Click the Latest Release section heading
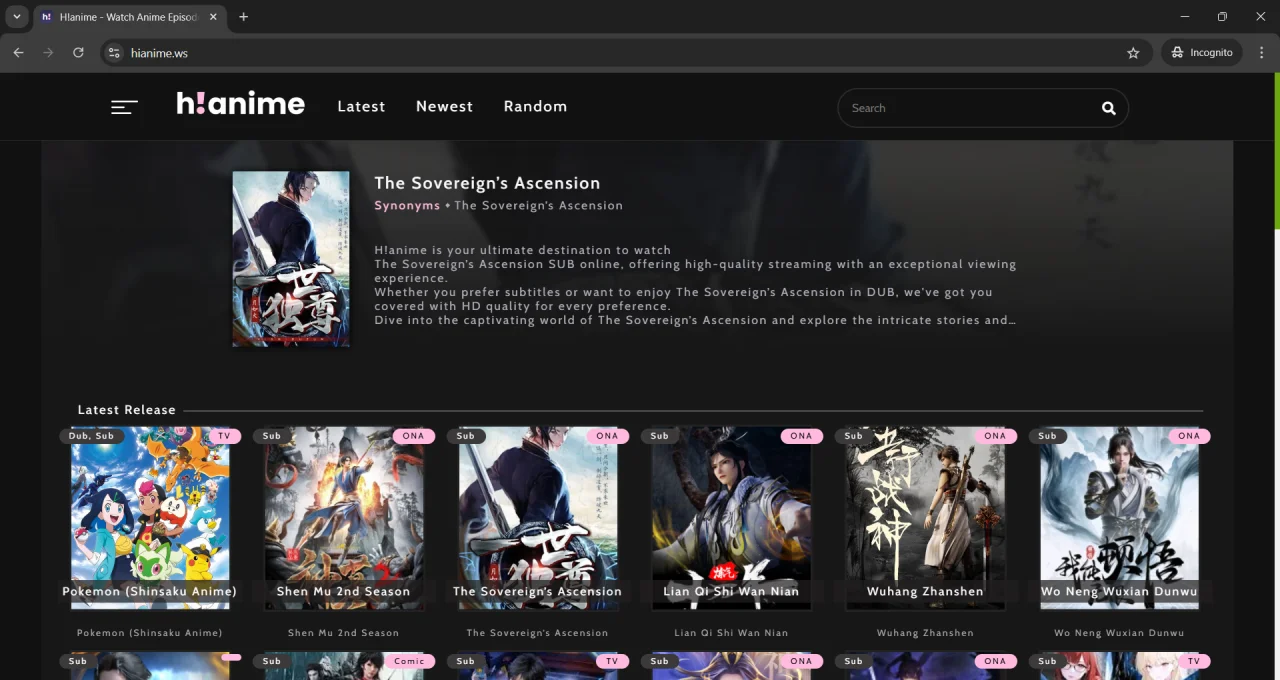This screenshot has height=680, width=1280. [127, 410]
